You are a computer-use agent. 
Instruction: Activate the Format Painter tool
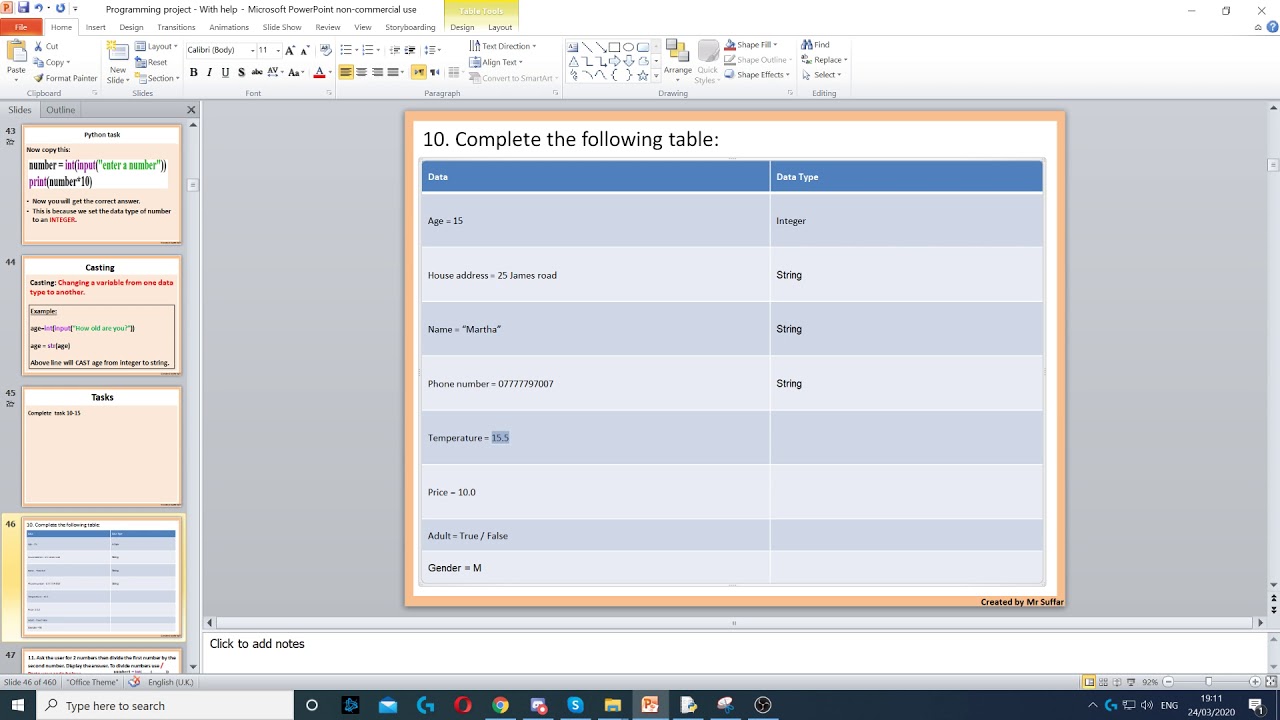(x=65, y=78)
